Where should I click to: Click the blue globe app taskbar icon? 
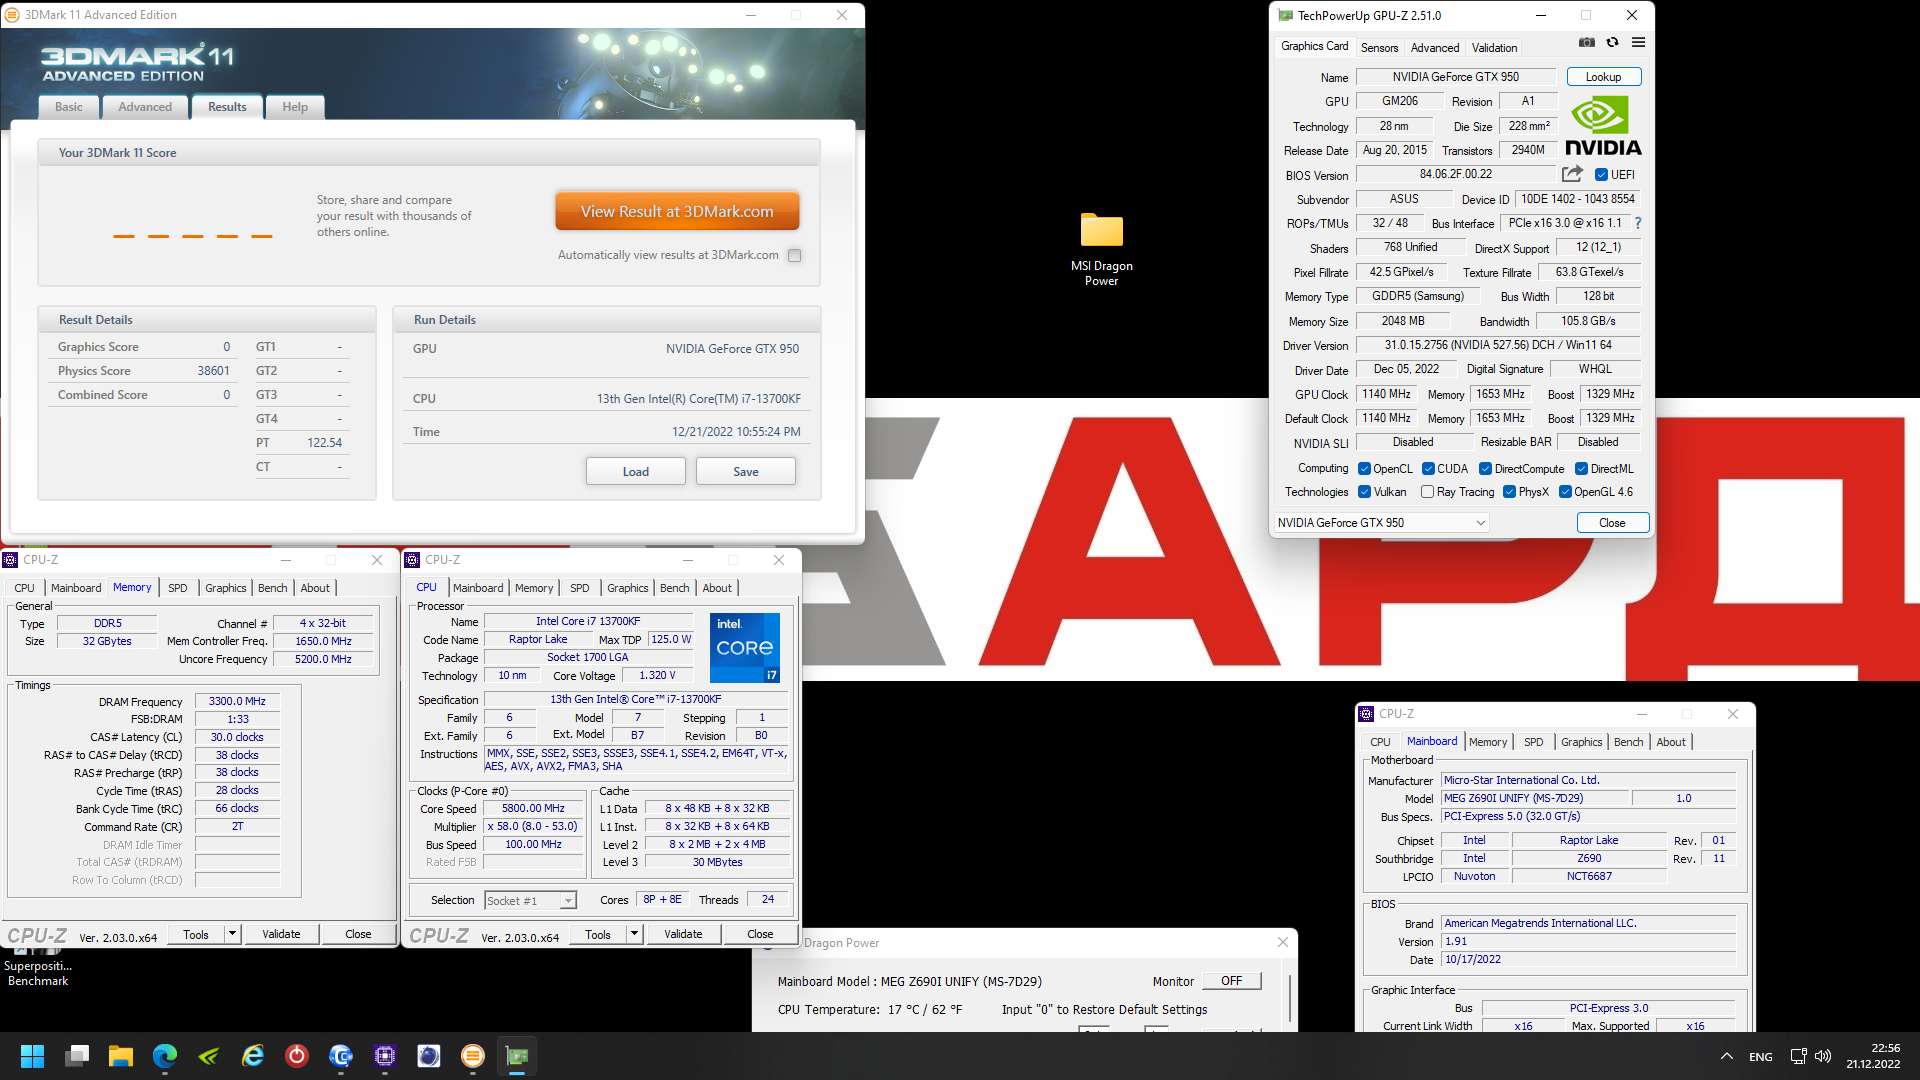tap(429, 1056)
